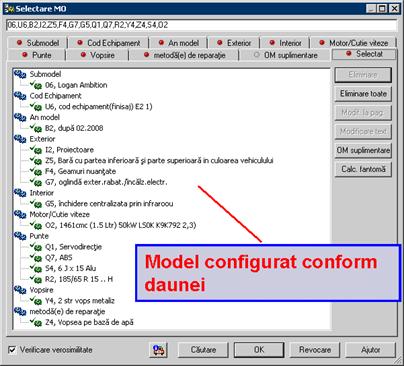Click the checkmark icon beside I2, Proiectoare
This screenshot has height=366, width=404.
36,150
